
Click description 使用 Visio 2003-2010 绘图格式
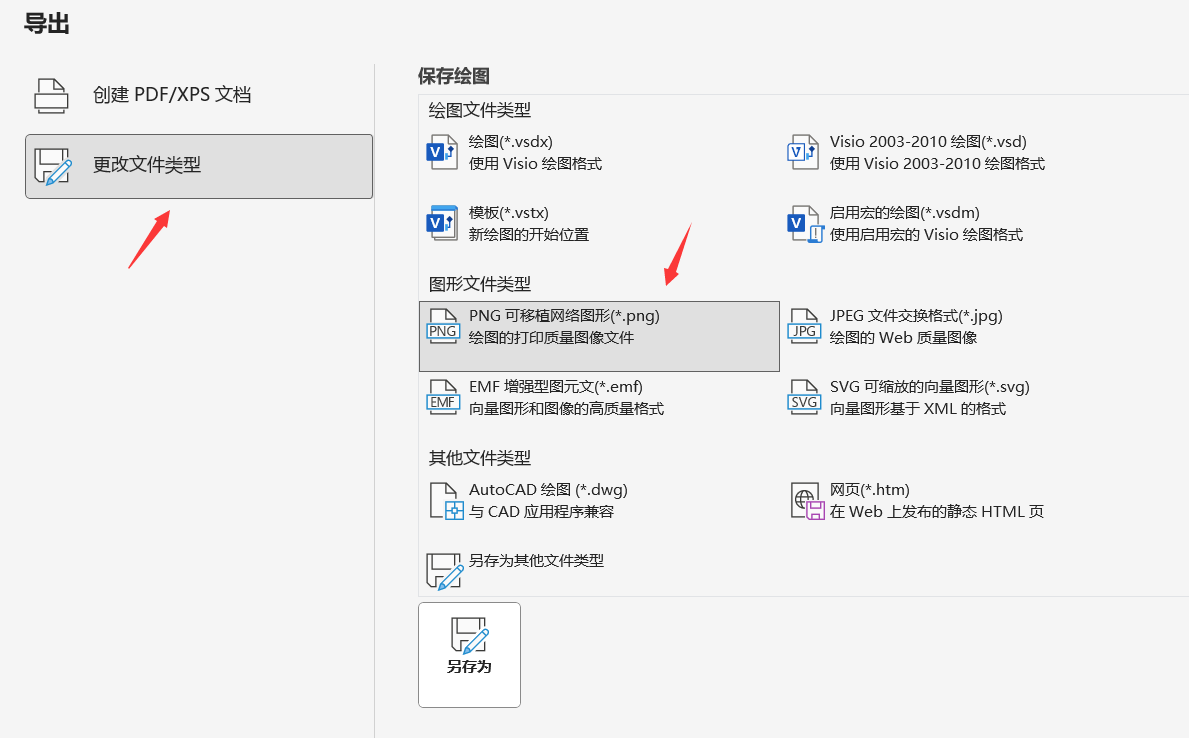pos(937,164)
